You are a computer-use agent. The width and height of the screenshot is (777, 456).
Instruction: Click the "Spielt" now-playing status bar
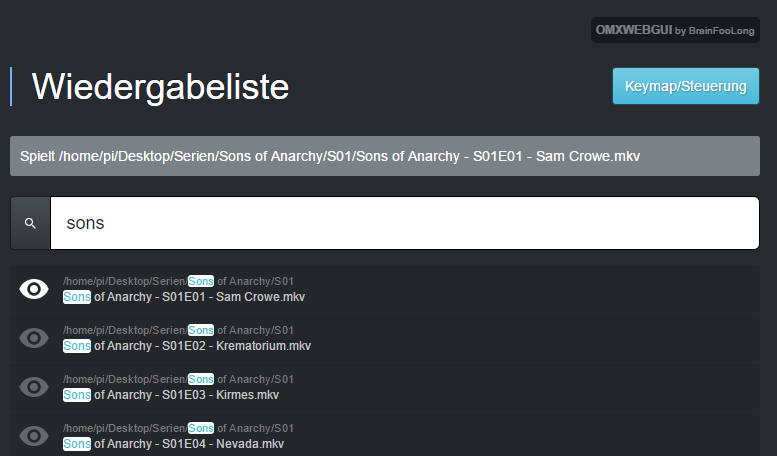[385, 157]
